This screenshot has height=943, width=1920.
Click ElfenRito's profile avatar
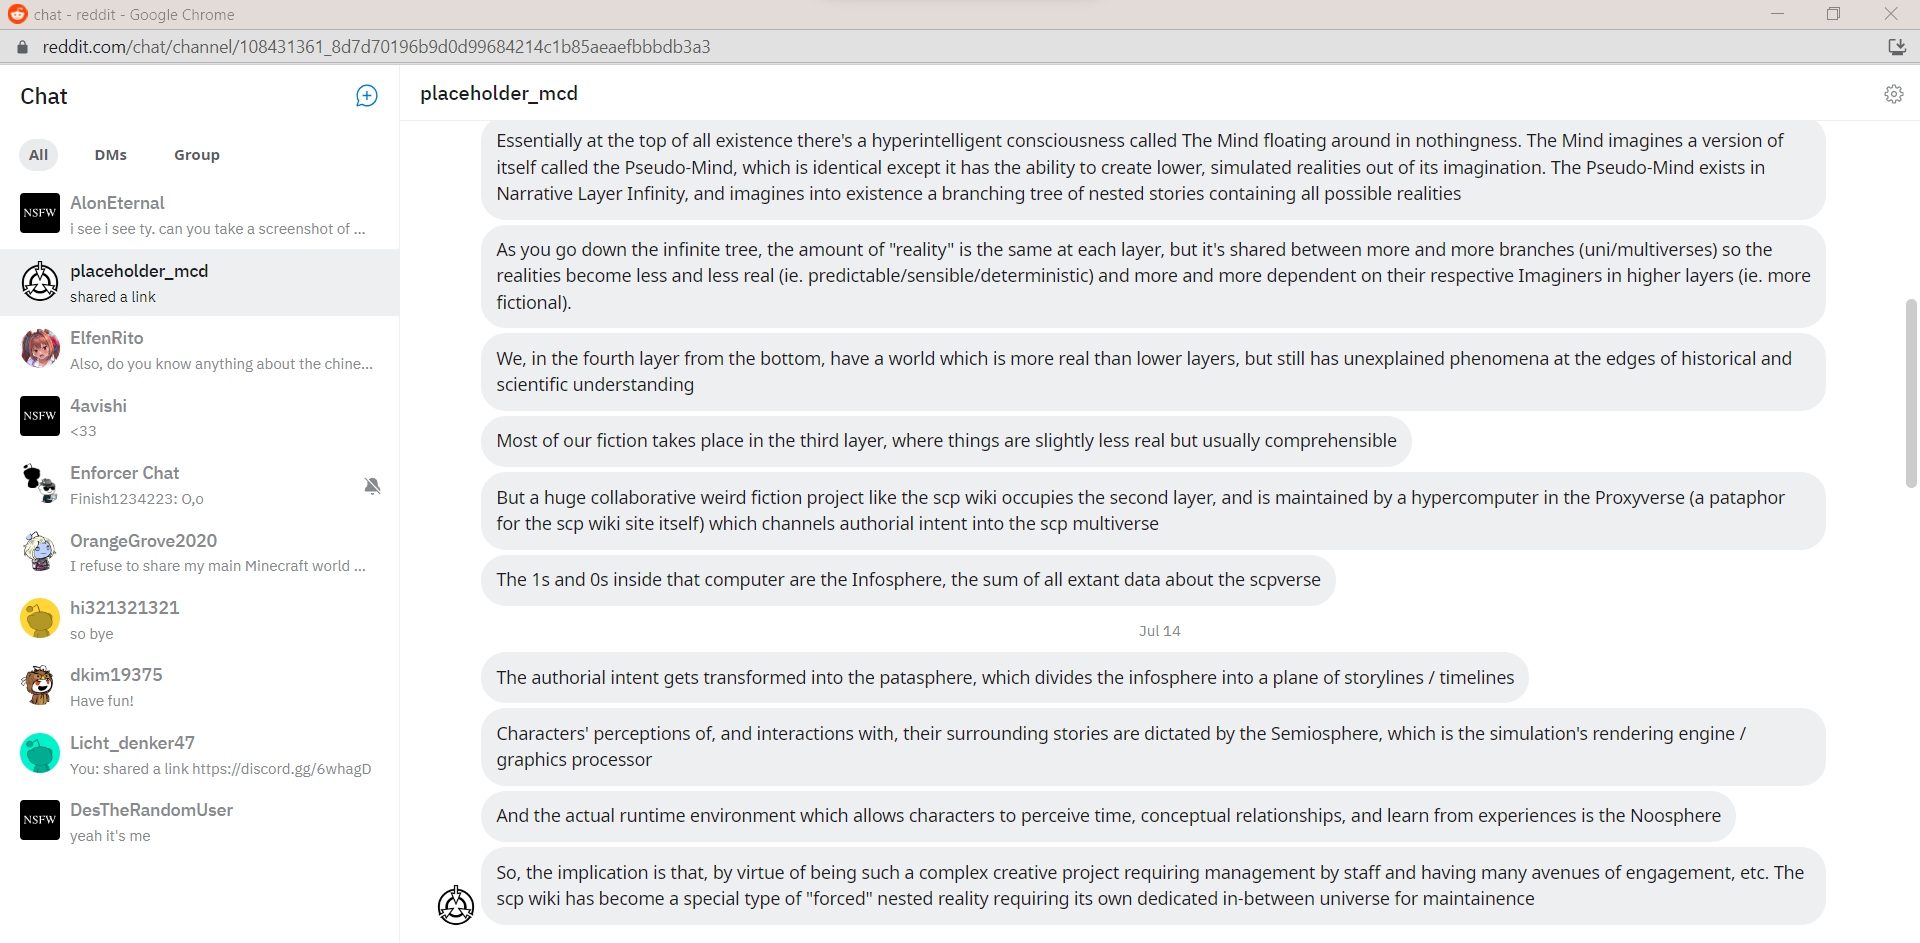40,348
